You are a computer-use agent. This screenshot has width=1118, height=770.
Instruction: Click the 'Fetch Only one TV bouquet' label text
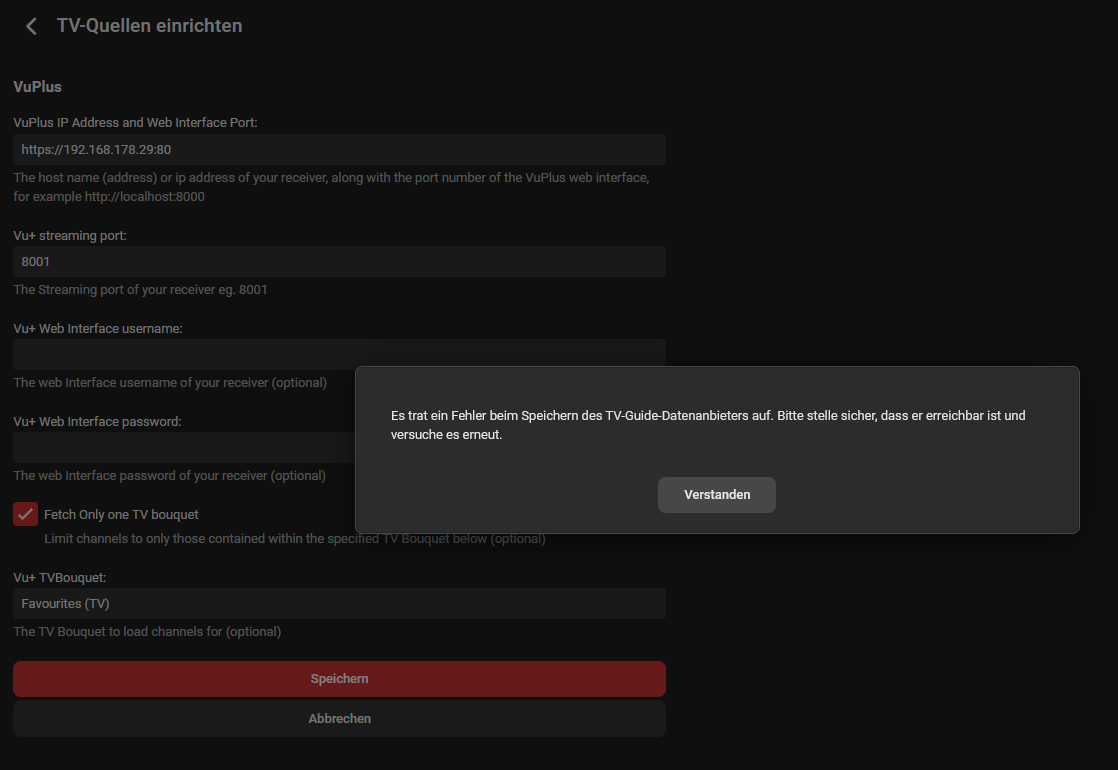coord(121,514)
